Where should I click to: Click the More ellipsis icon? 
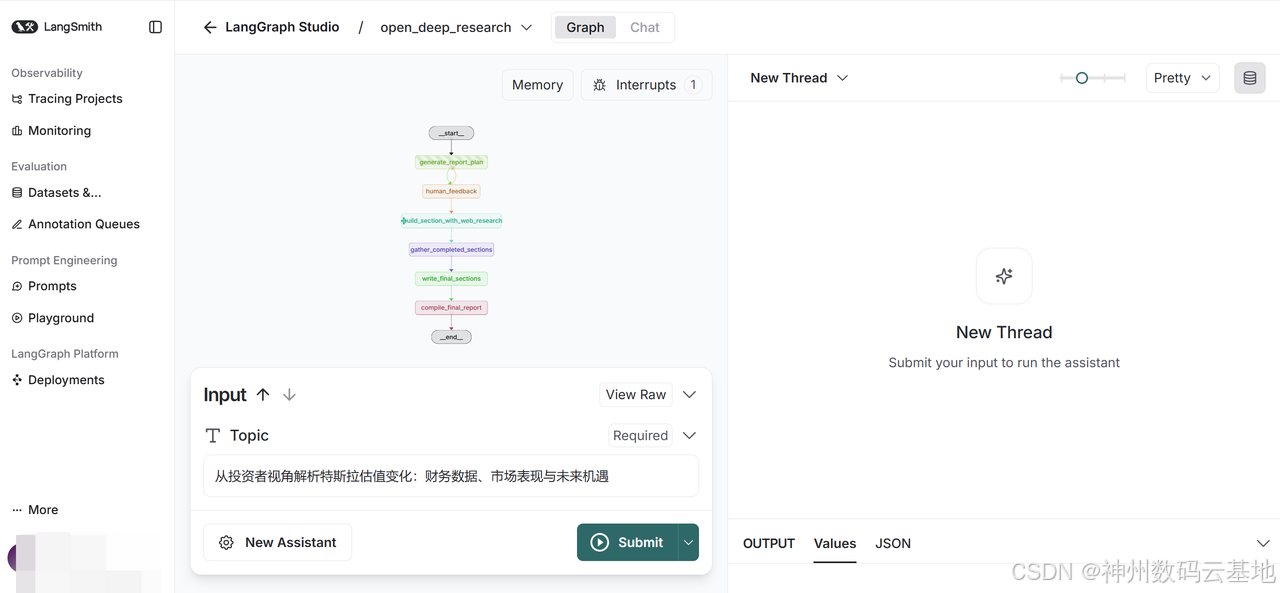pos(17,510)
